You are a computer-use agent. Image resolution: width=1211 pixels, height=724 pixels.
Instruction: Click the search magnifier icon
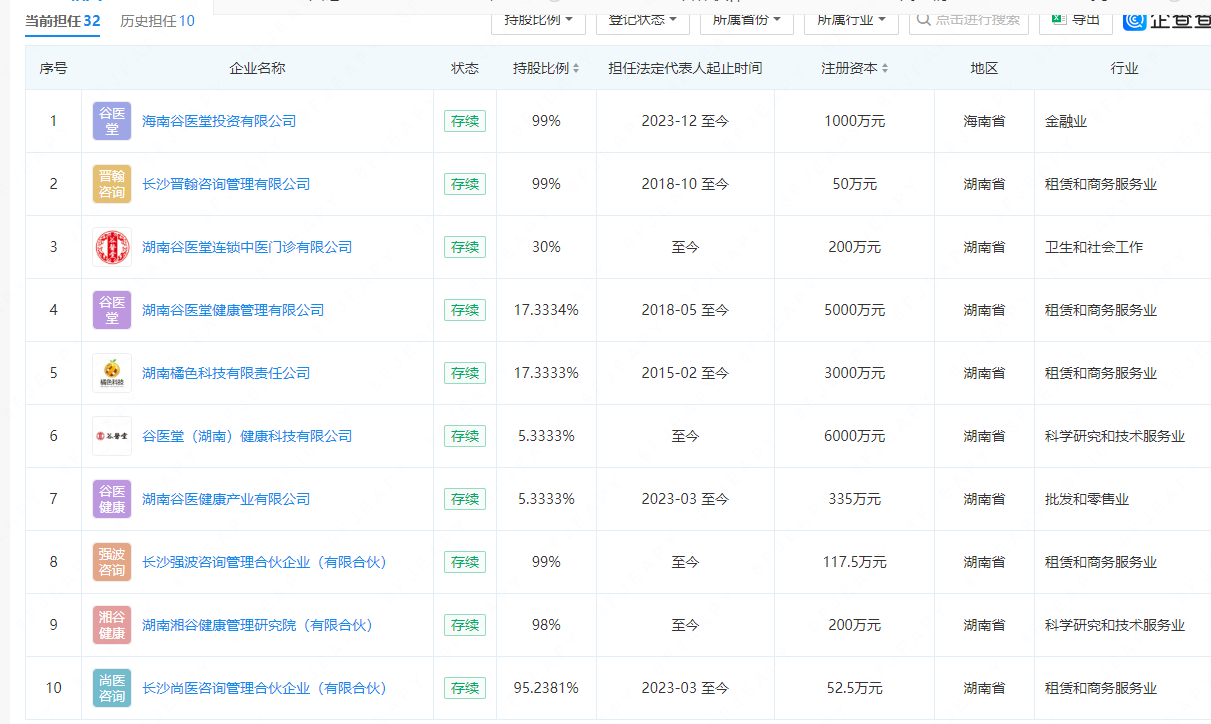pyautogui.click(x=925, y=19)
